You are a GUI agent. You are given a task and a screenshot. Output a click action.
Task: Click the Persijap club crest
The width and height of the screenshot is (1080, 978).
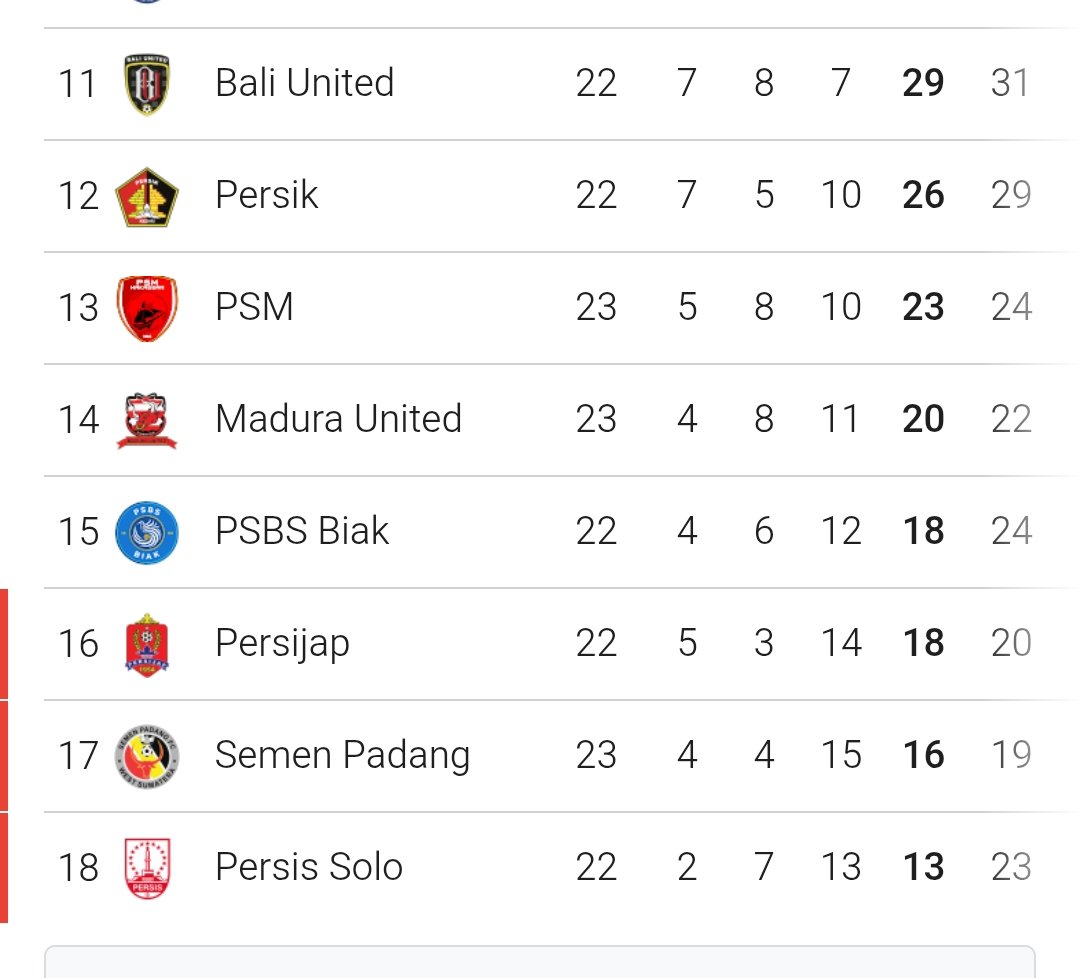tap(147, 644)
